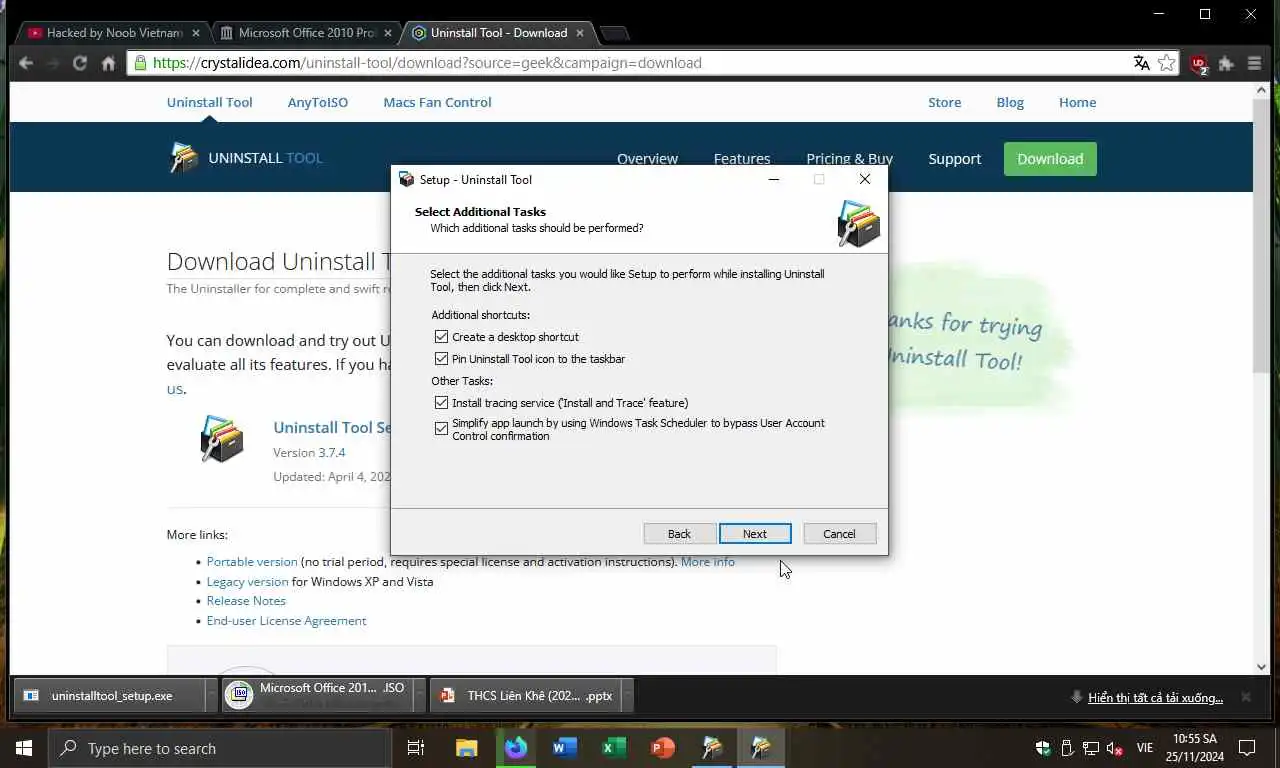The height and width of the screenshot is (768, 1280).
Task: Close the Hacked by Noob Vietnam tab
Action: (196, 33)
